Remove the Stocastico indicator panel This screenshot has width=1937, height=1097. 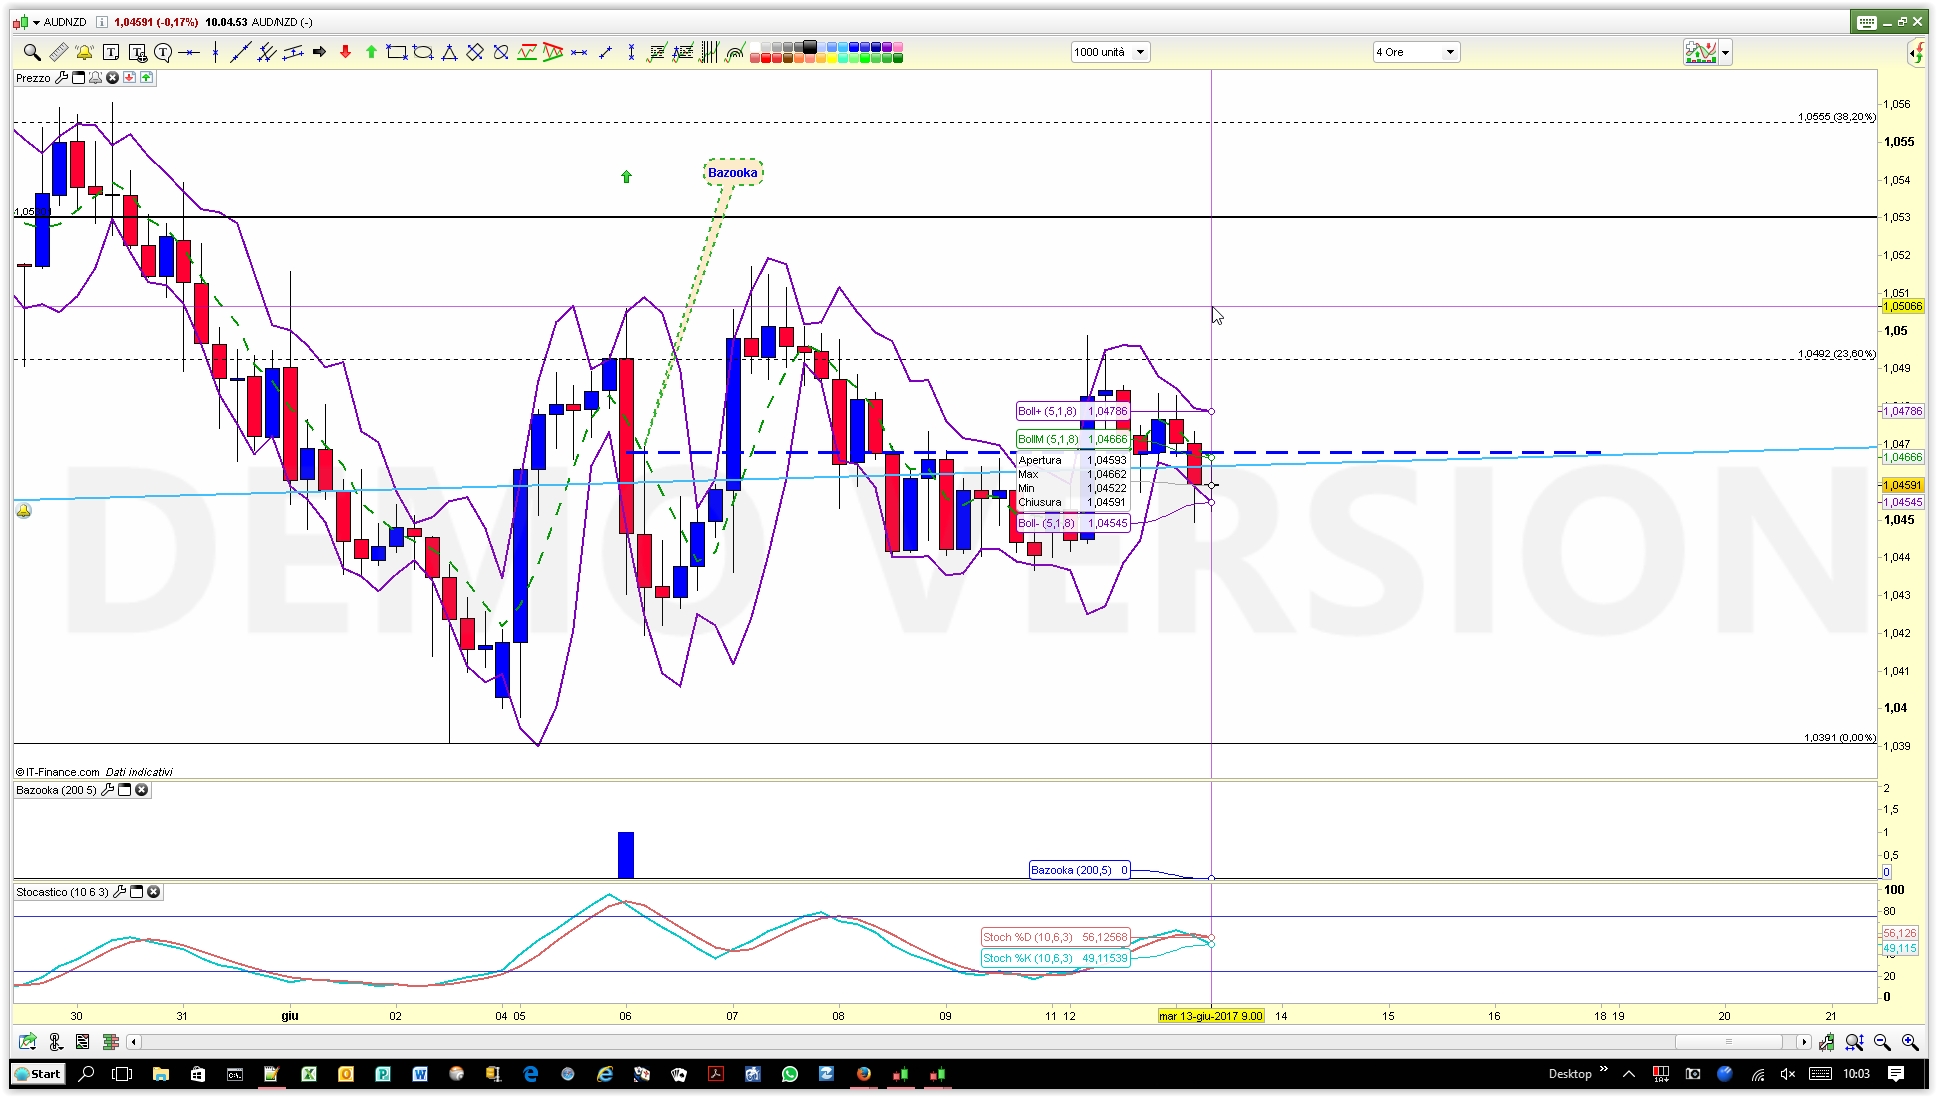[154, 892]
